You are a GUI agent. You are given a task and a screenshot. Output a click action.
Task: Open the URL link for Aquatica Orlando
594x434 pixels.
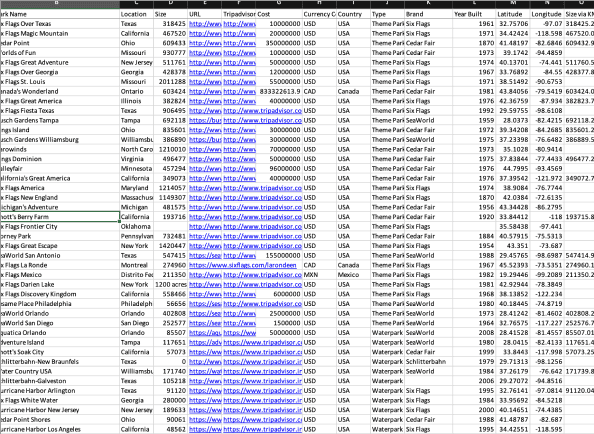tap(205, 333)
